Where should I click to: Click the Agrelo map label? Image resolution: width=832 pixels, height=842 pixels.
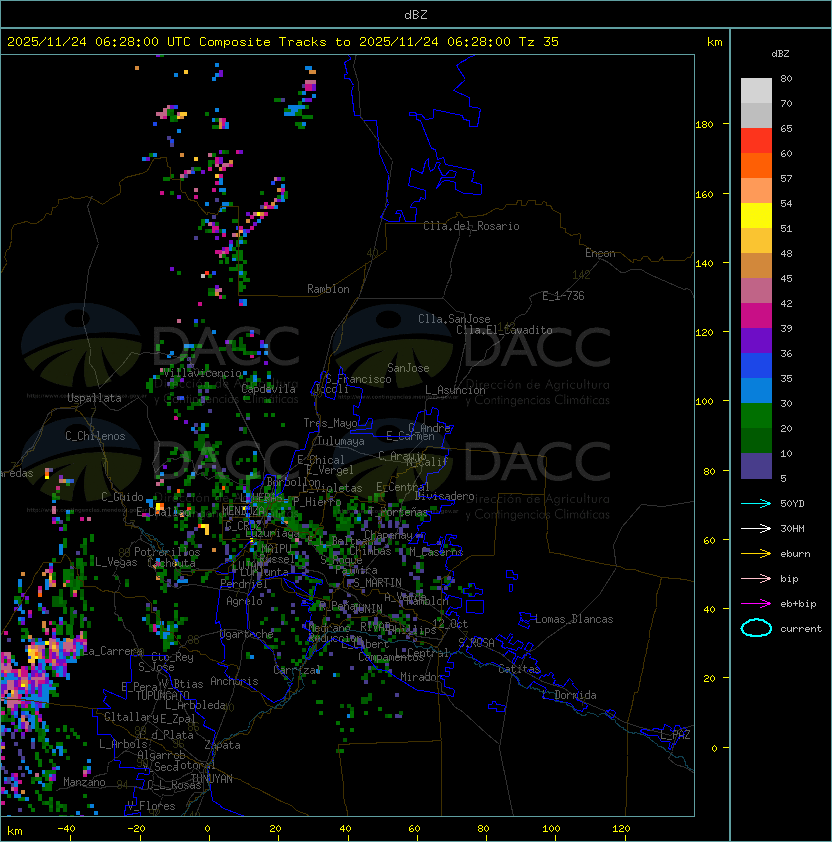(x=244, y=601)
